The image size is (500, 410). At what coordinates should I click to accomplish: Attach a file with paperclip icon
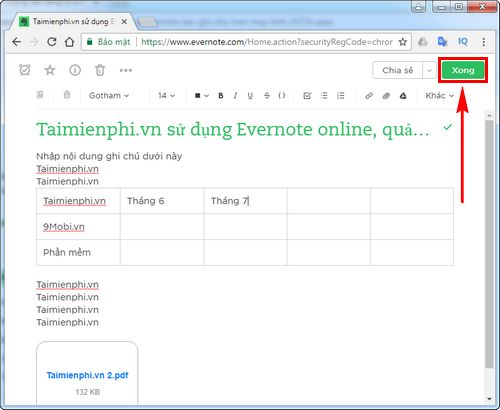(x=386, y=96)
